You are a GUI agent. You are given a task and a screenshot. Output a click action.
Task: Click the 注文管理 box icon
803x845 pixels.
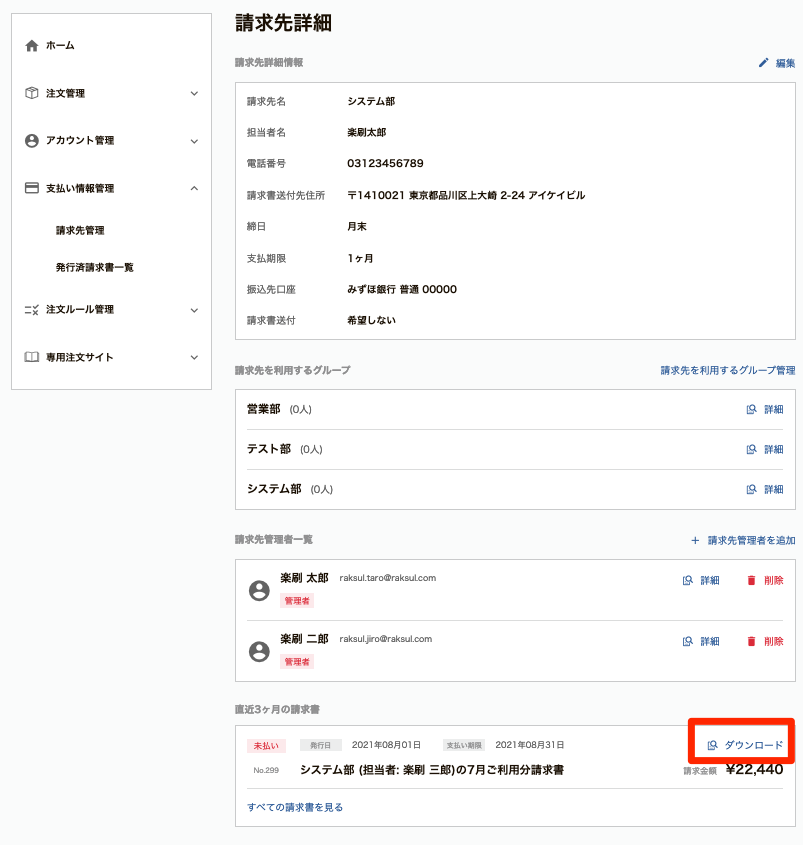(x=32, y=93)
